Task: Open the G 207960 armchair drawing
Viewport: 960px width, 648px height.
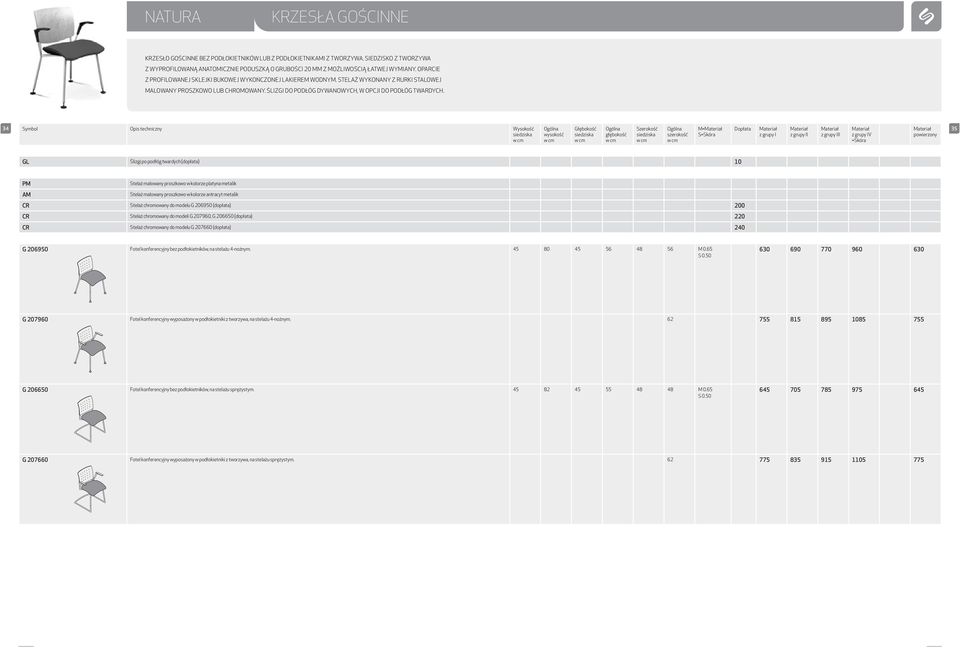Action: pos(91,348)
